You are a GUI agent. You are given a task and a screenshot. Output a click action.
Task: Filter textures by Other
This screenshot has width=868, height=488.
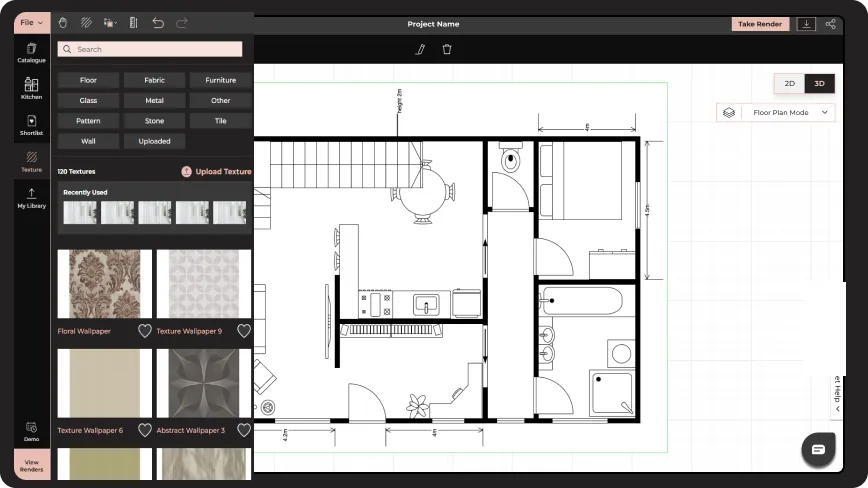[x=221, y=101]
